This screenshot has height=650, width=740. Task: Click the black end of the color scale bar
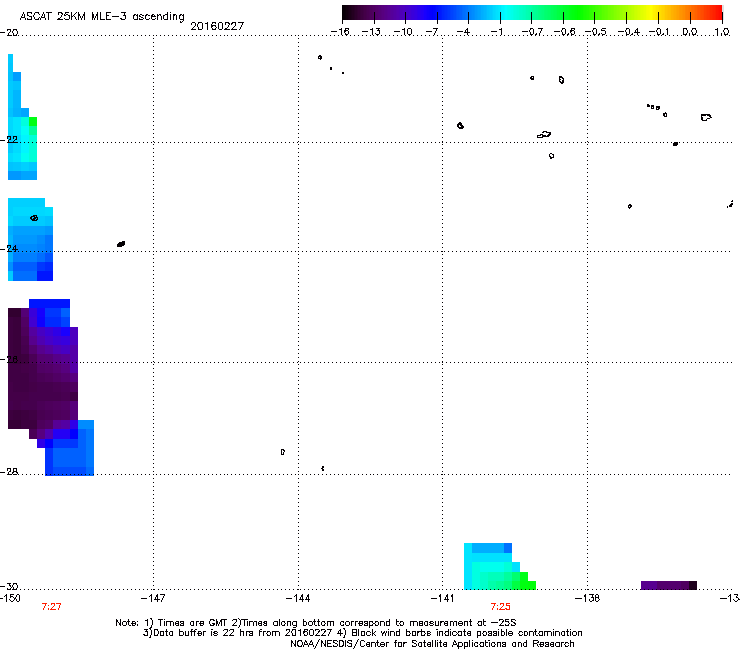[349, 13]
